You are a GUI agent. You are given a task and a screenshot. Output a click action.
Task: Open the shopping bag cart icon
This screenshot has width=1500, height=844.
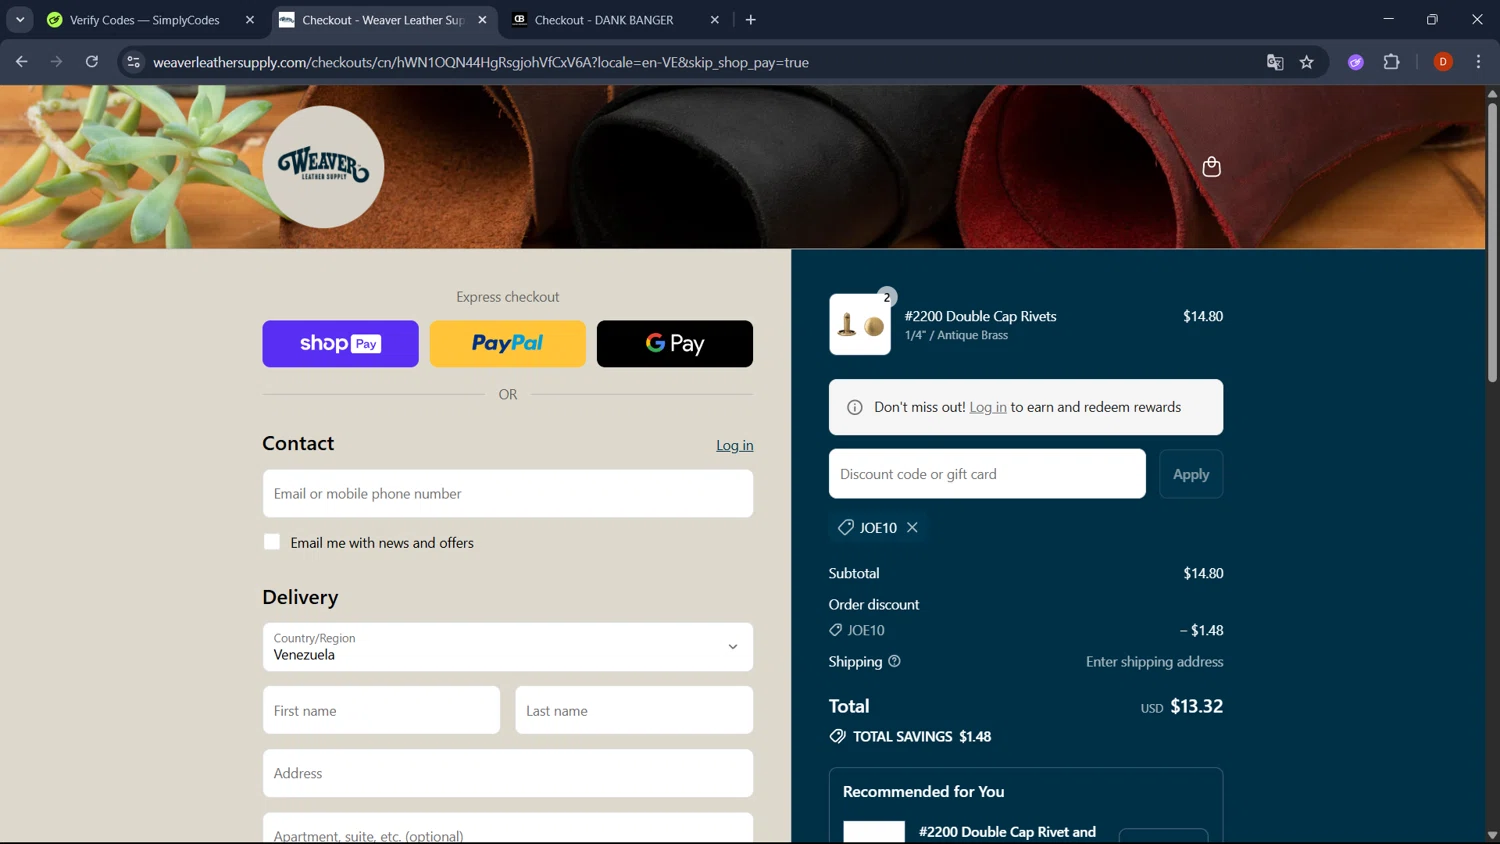pyautogui.click(x=1211, y=166)
